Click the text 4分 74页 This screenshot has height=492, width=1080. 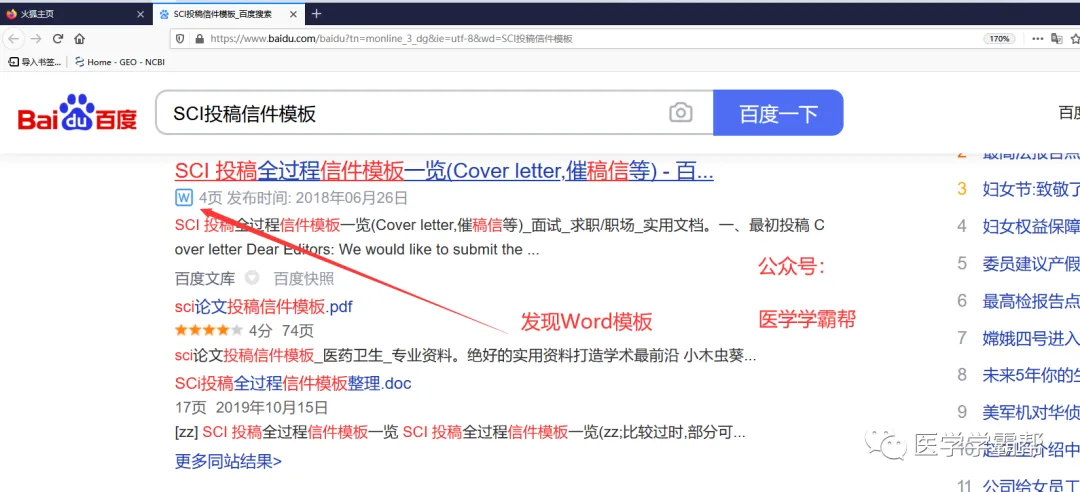(x=281, y=331)
